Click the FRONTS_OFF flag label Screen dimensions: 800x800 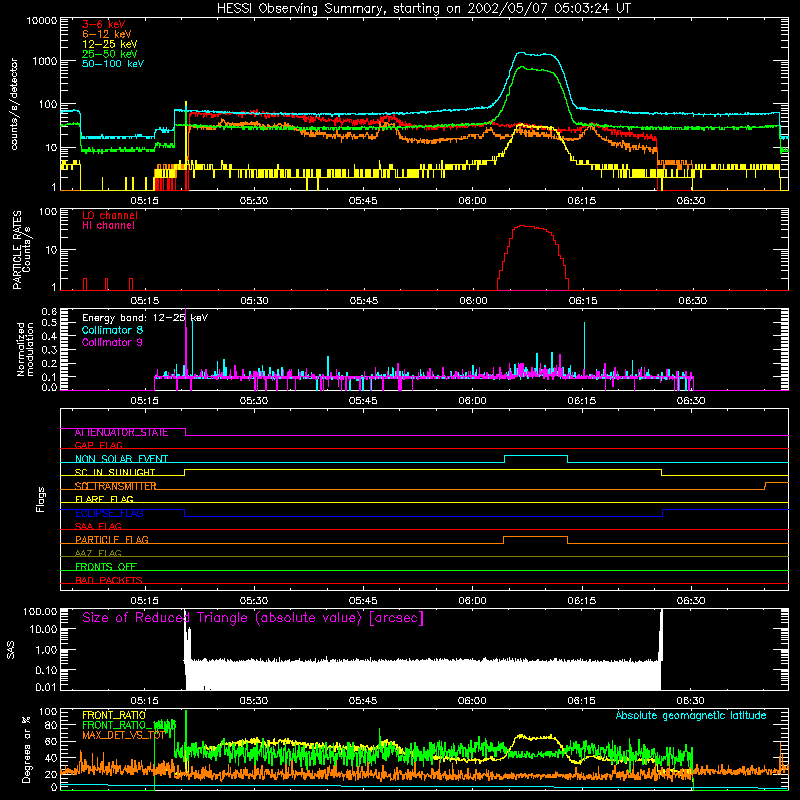coord(106,567)
